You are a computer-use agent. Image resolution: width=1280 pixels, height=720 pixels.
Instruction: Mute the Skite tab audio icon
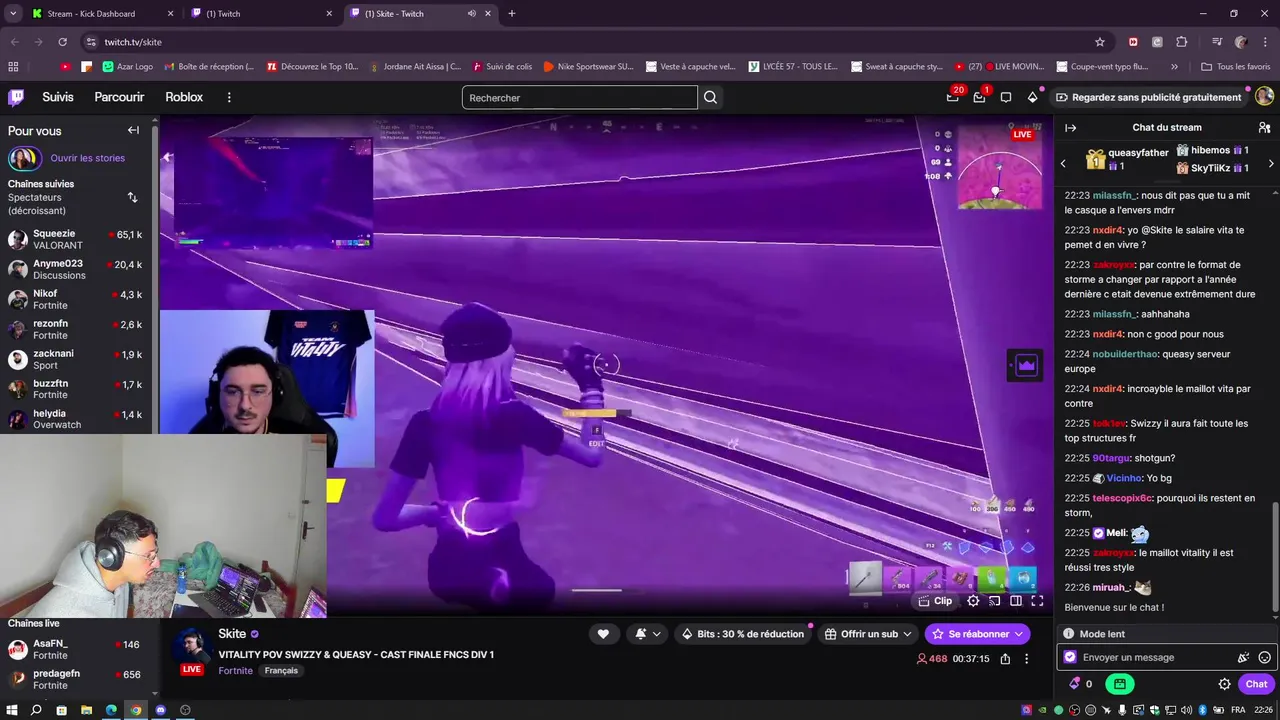pos(472,14)
